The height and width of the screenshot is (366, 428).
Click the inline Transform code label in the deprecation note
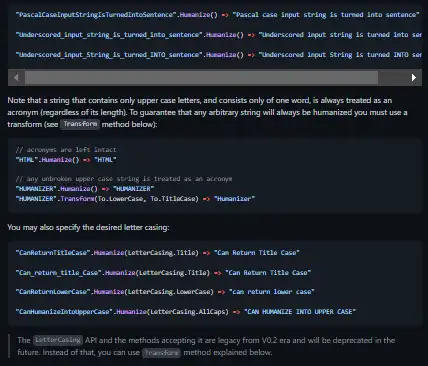(162, 353)
